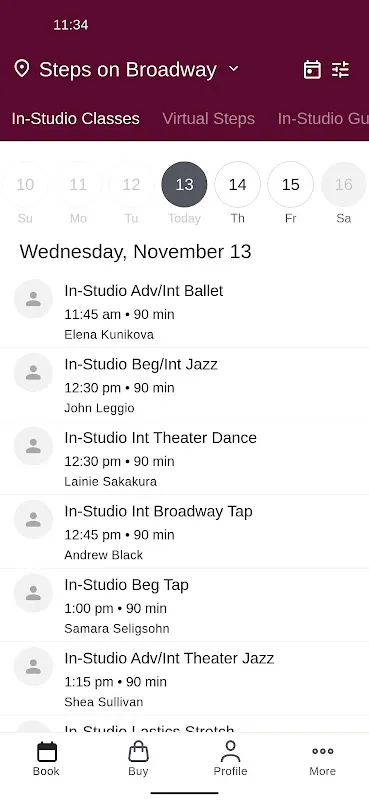Image resolution: width=369 pixels, height=800 pixels.
Task: Open In-Studio Beg Tap class
Action: [x=184, y=605]
